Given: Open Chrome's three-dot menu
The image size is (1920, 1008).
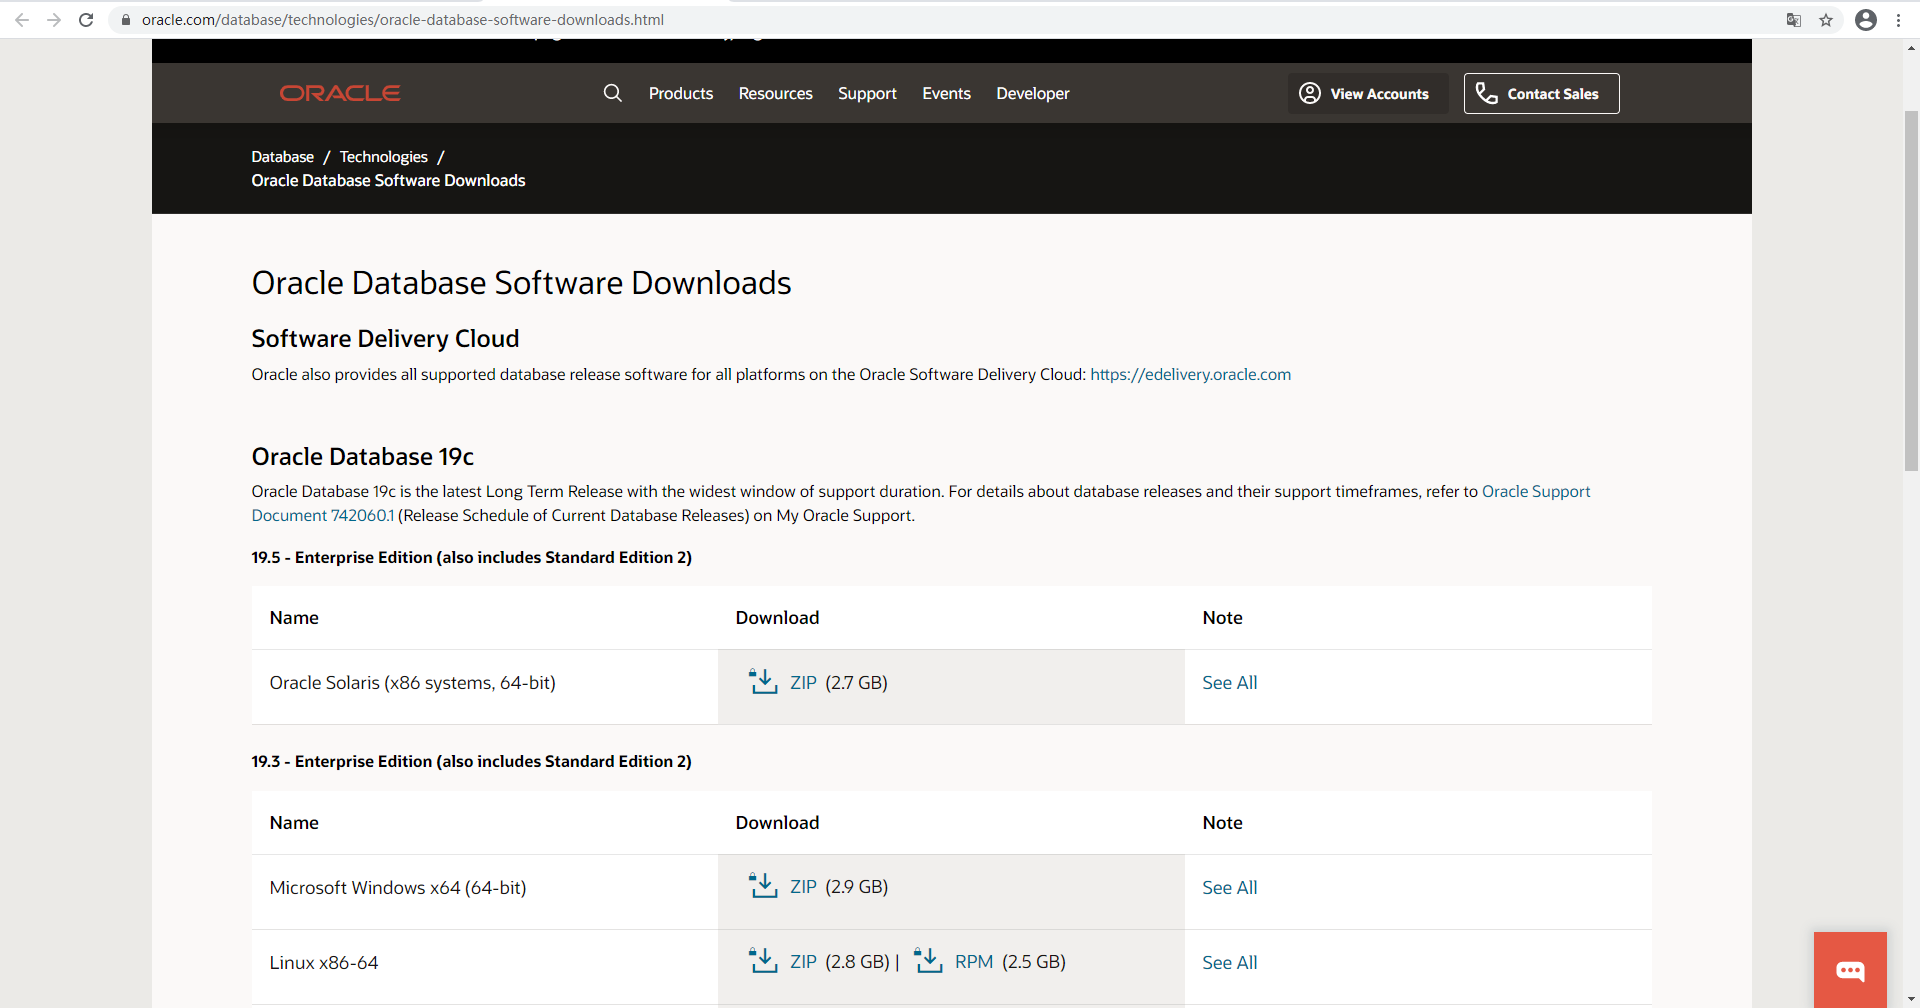Looking at the screenshot, I should pyautogui.click(x=1898, y=20).
